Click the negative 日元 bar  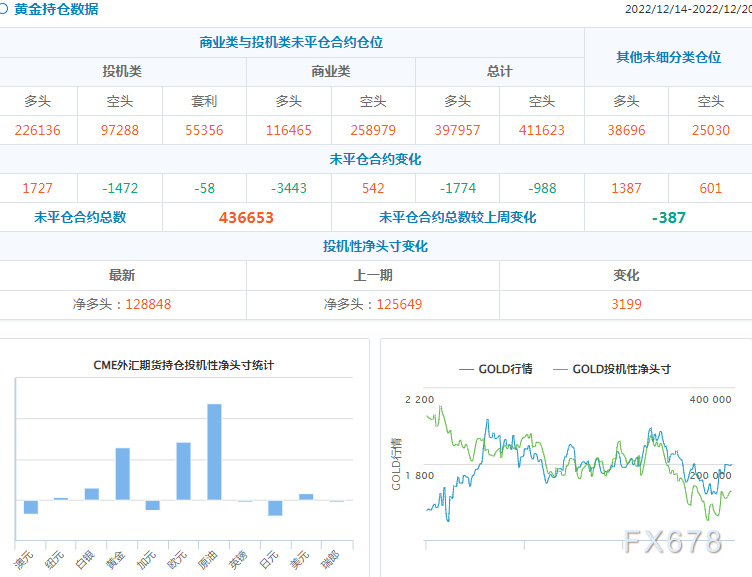pos(275,507)
